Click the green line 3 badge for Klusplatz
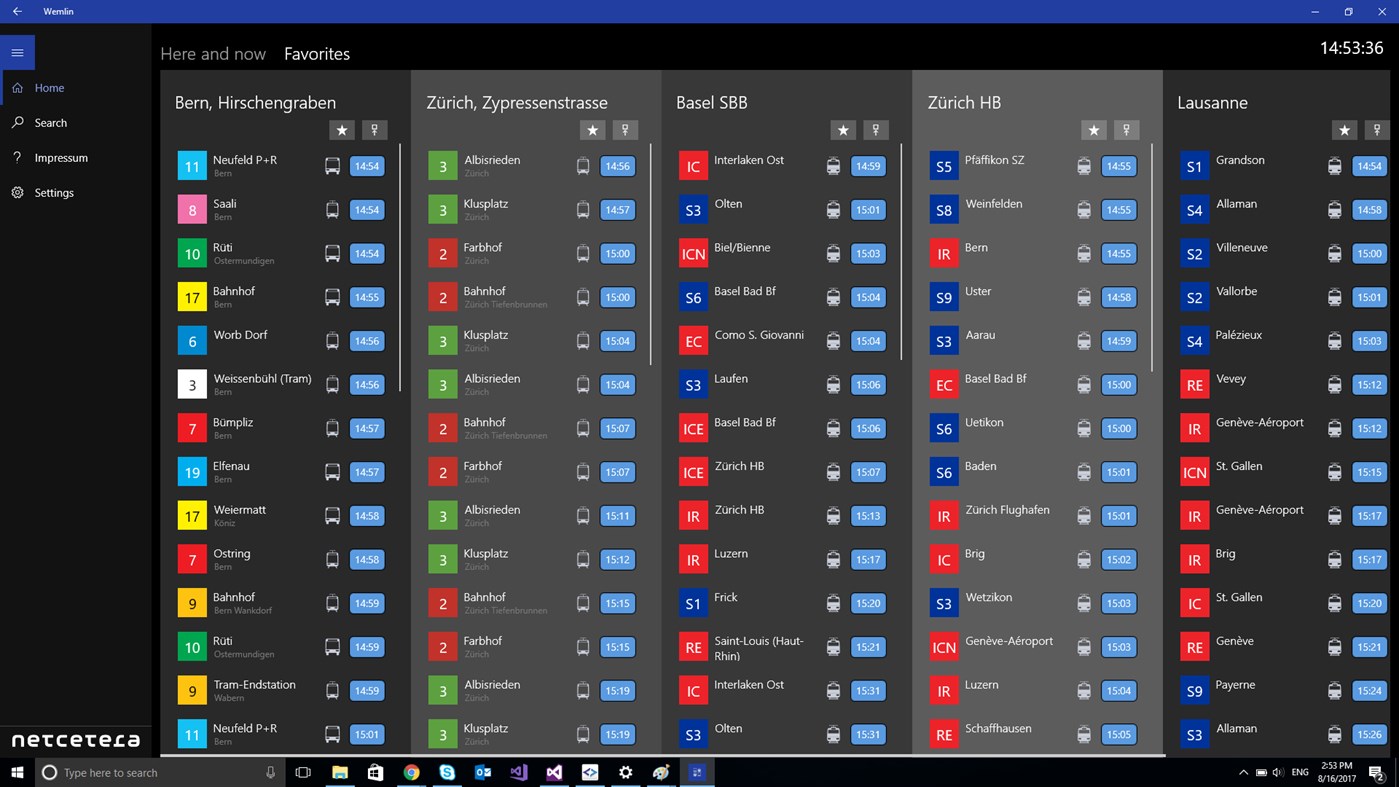1399x787 pixels. (x=442, y=209)
